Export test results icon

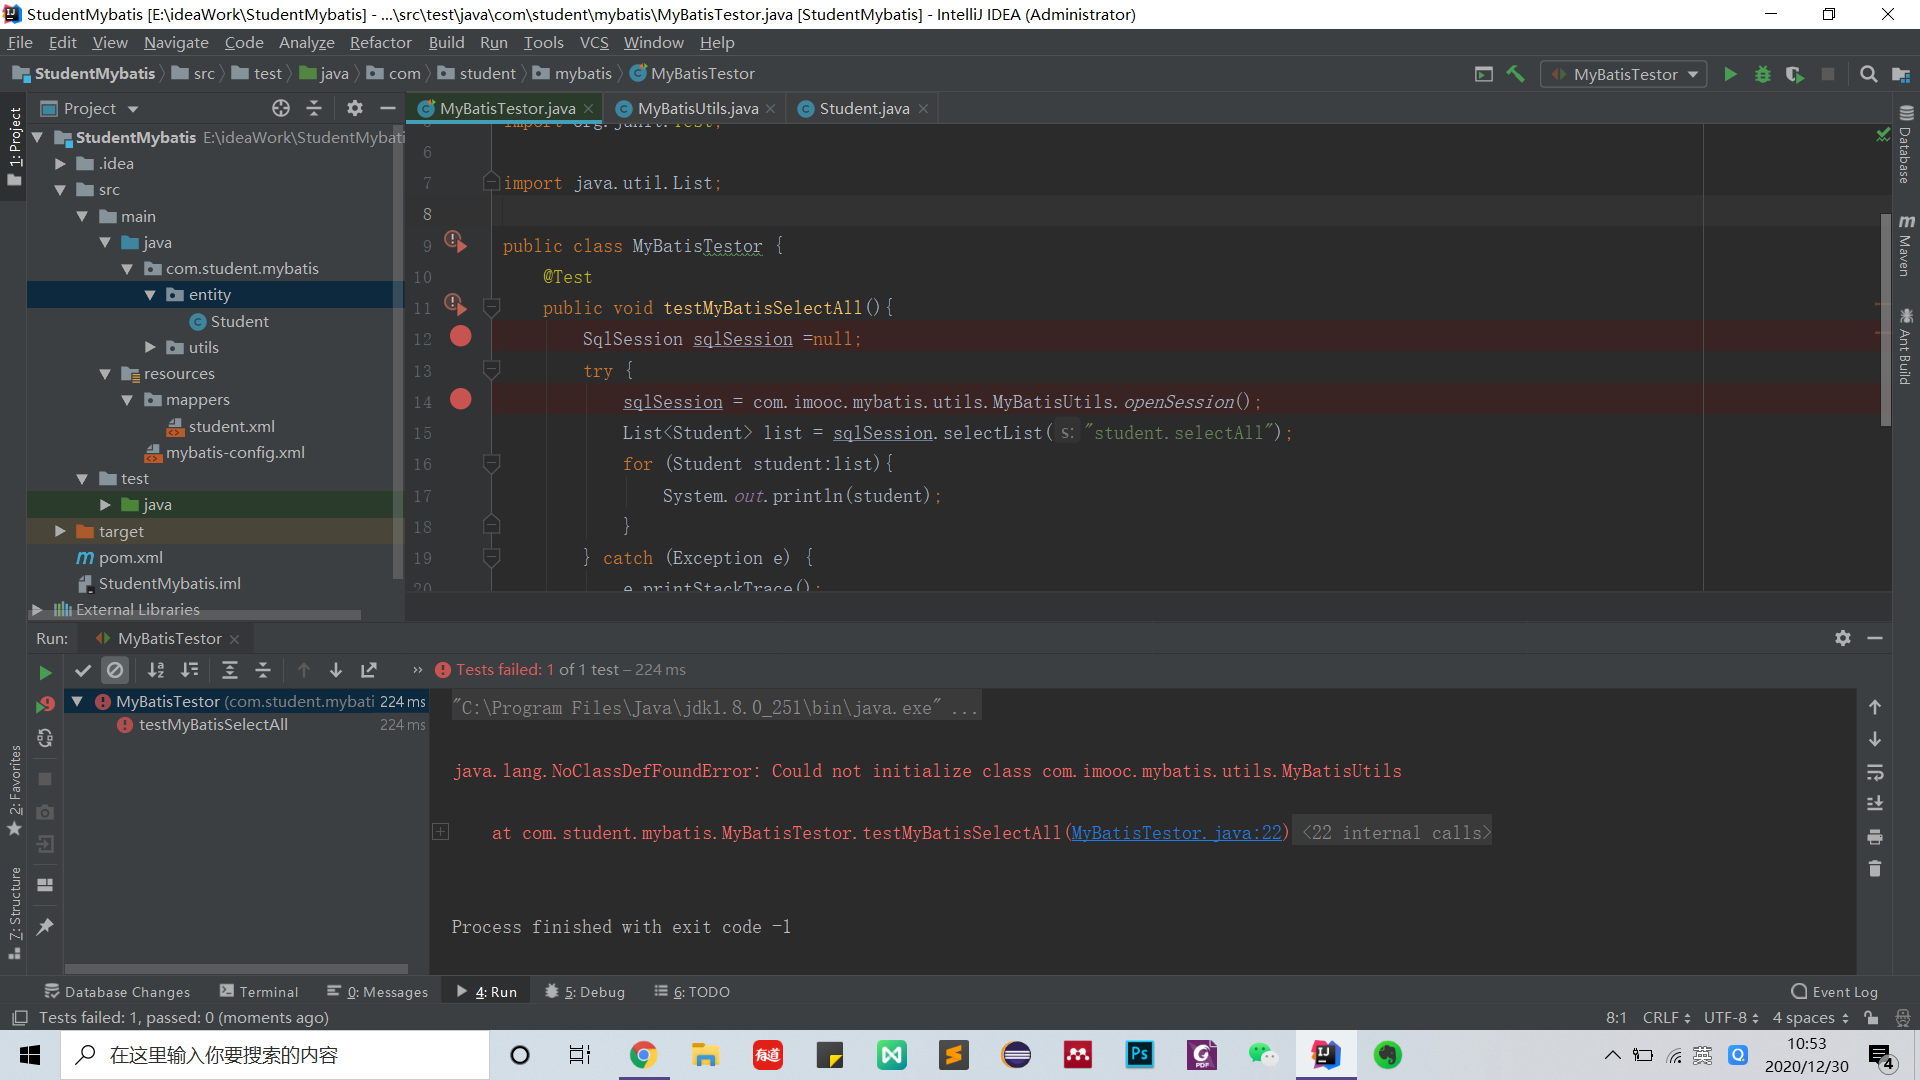[x=369, y=670]
